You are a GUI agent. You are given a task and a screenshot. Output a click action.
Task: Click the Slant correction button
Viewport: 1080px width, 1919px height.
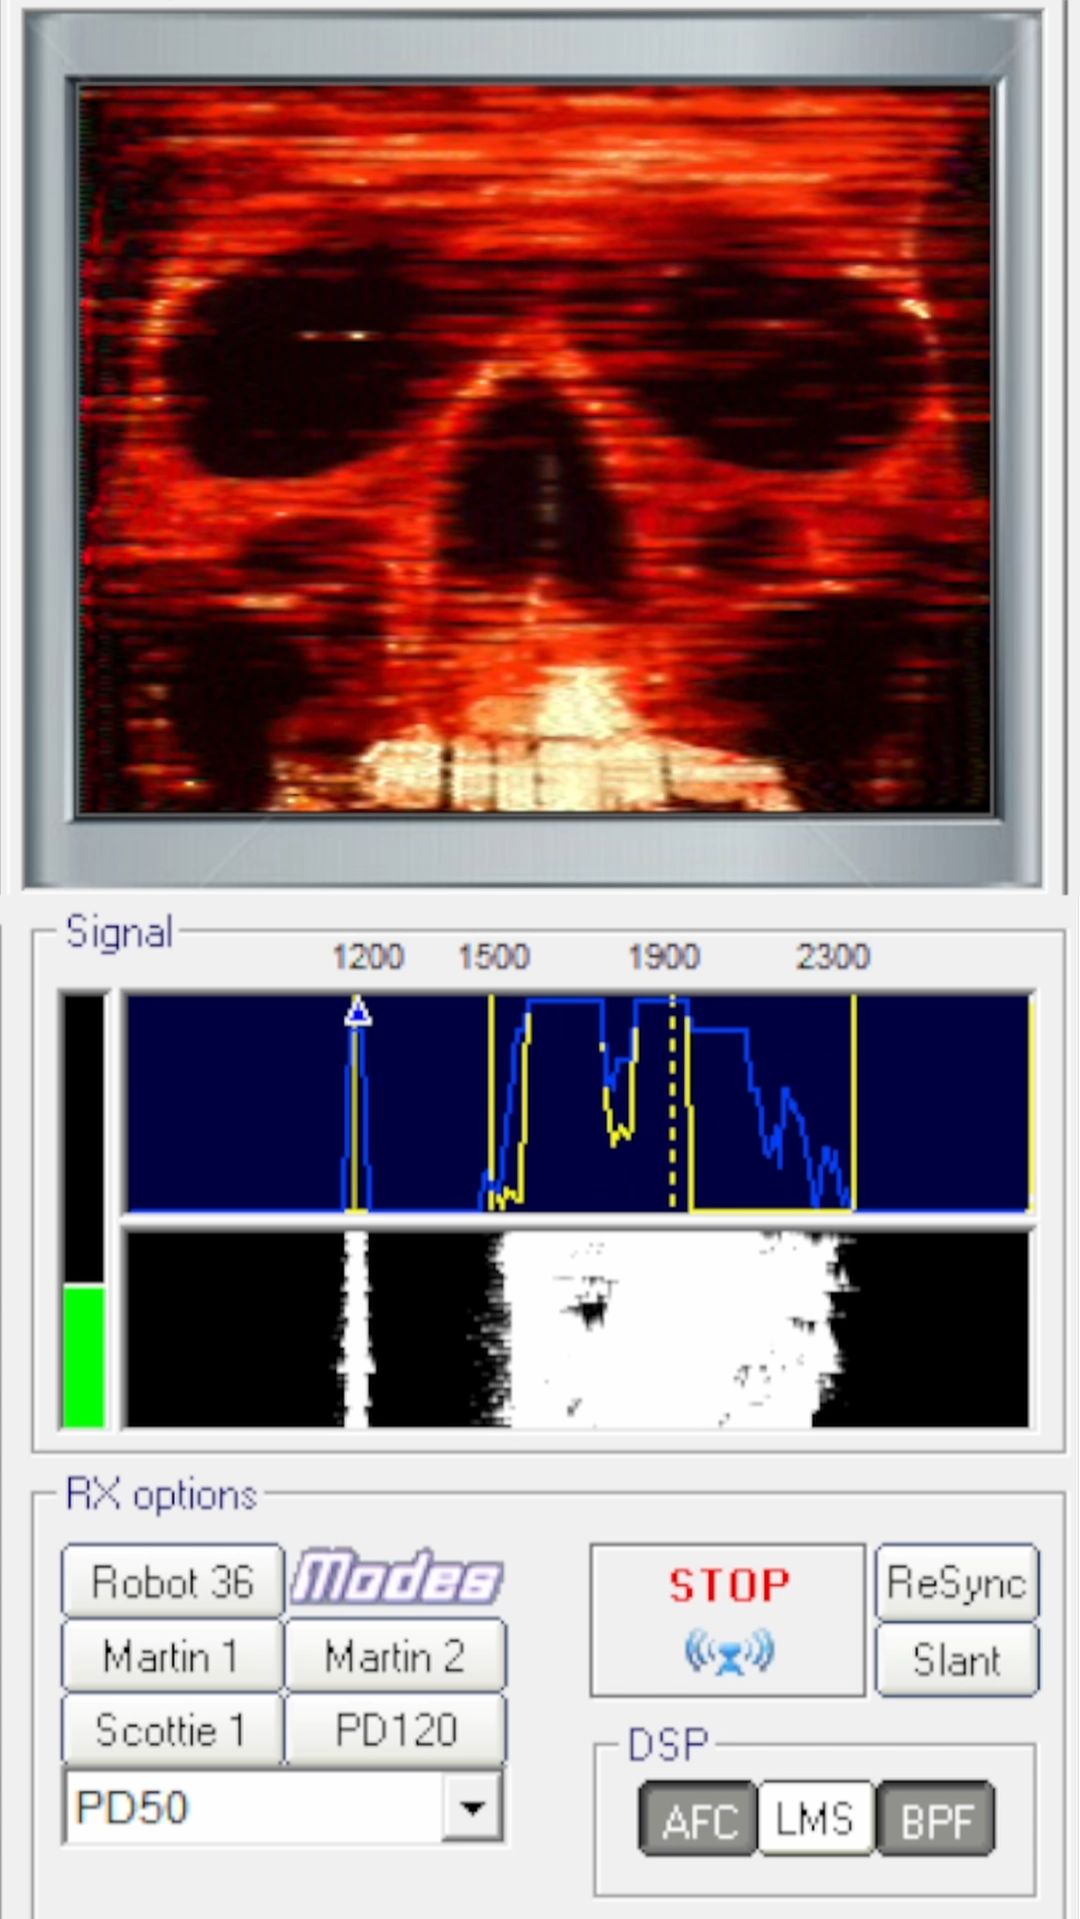click(x=957, y=1660)
